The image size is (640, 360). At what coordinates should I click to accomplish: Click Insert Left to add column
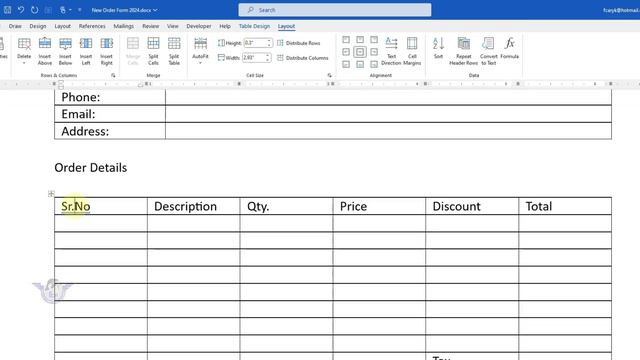coord(86,51)
